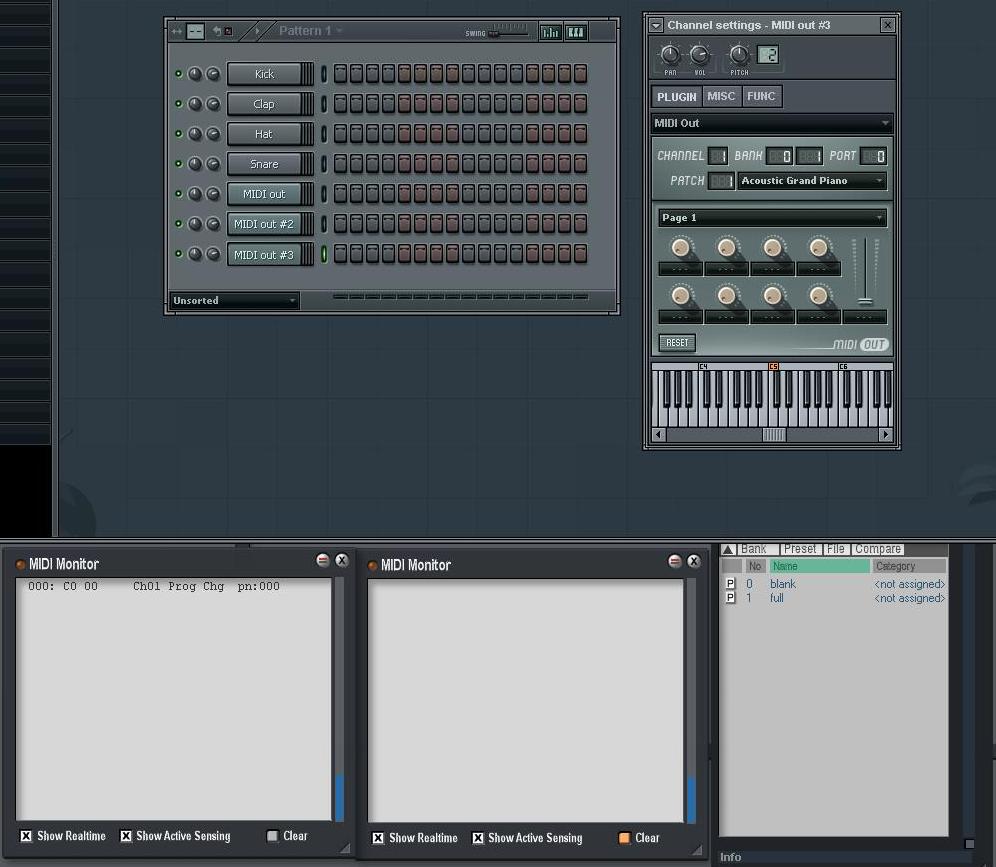
Task: Click the Snare channel pan knob
Action: tap(195, 164)
